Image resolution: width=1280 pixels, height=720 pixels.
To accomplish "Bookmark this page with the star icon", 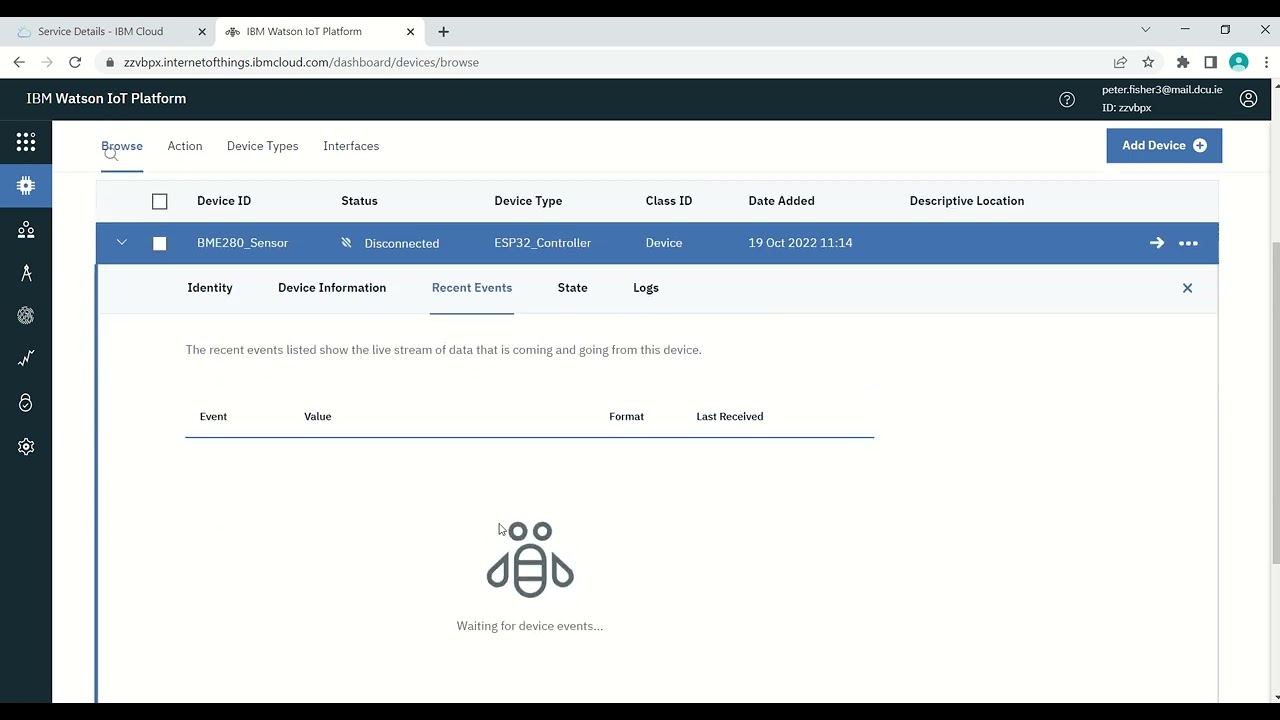I will point(1148,62).
